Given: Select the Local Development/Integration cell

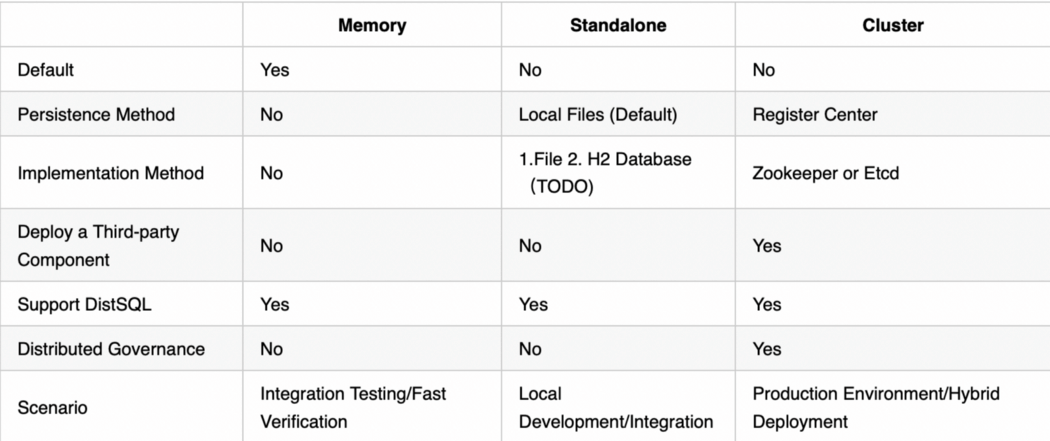Looking at the screenshot, I should click(616, 408).
